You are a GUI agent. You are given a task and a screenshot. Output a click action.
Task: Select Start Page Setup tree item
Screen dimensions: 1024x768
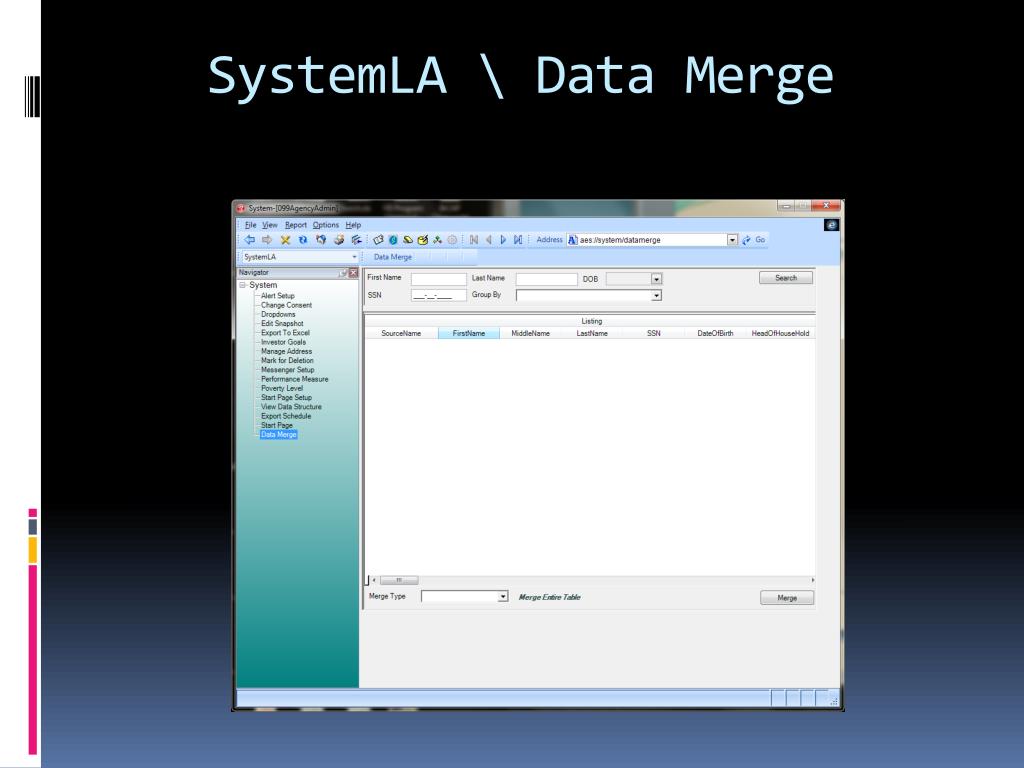point(286,397)
